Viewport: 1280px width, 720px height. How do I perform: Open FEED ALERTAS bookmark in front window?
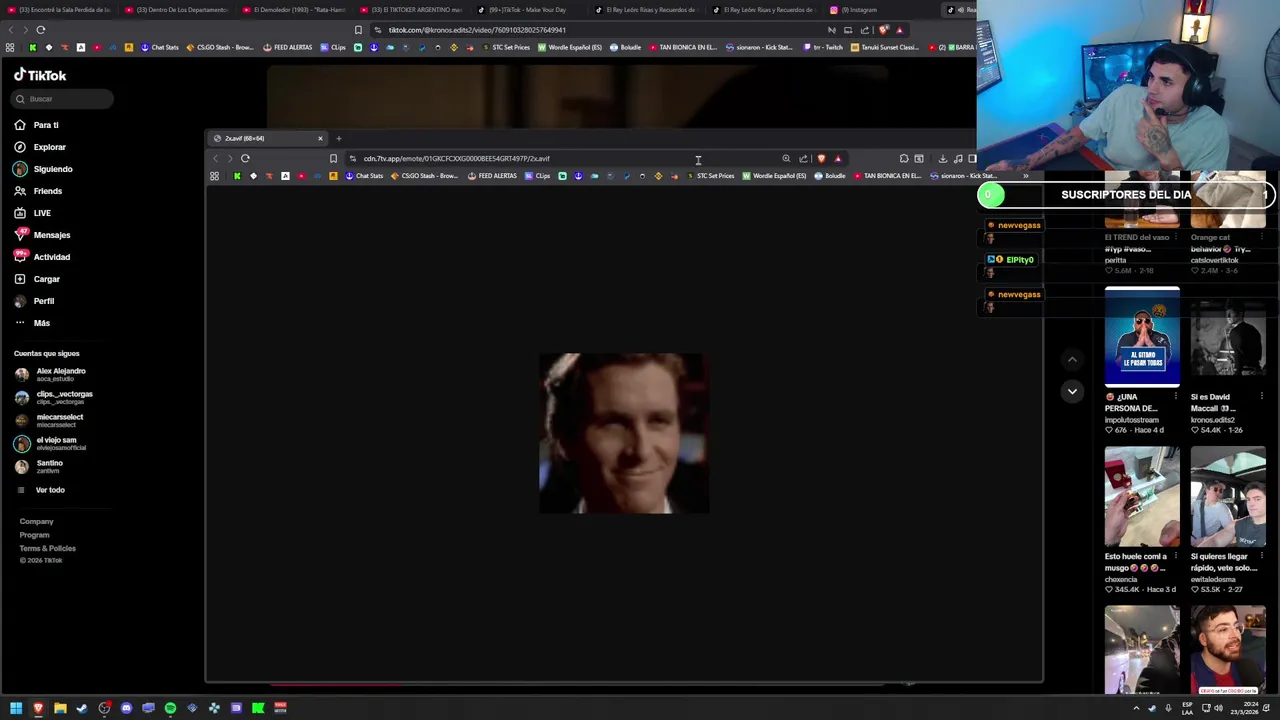click(492, 176)
